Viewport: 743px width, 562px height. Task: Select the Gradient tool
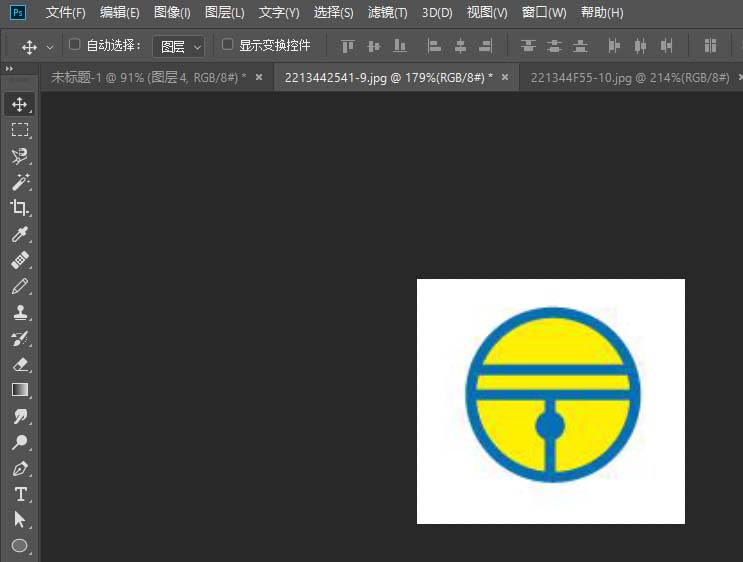(19, 390)
